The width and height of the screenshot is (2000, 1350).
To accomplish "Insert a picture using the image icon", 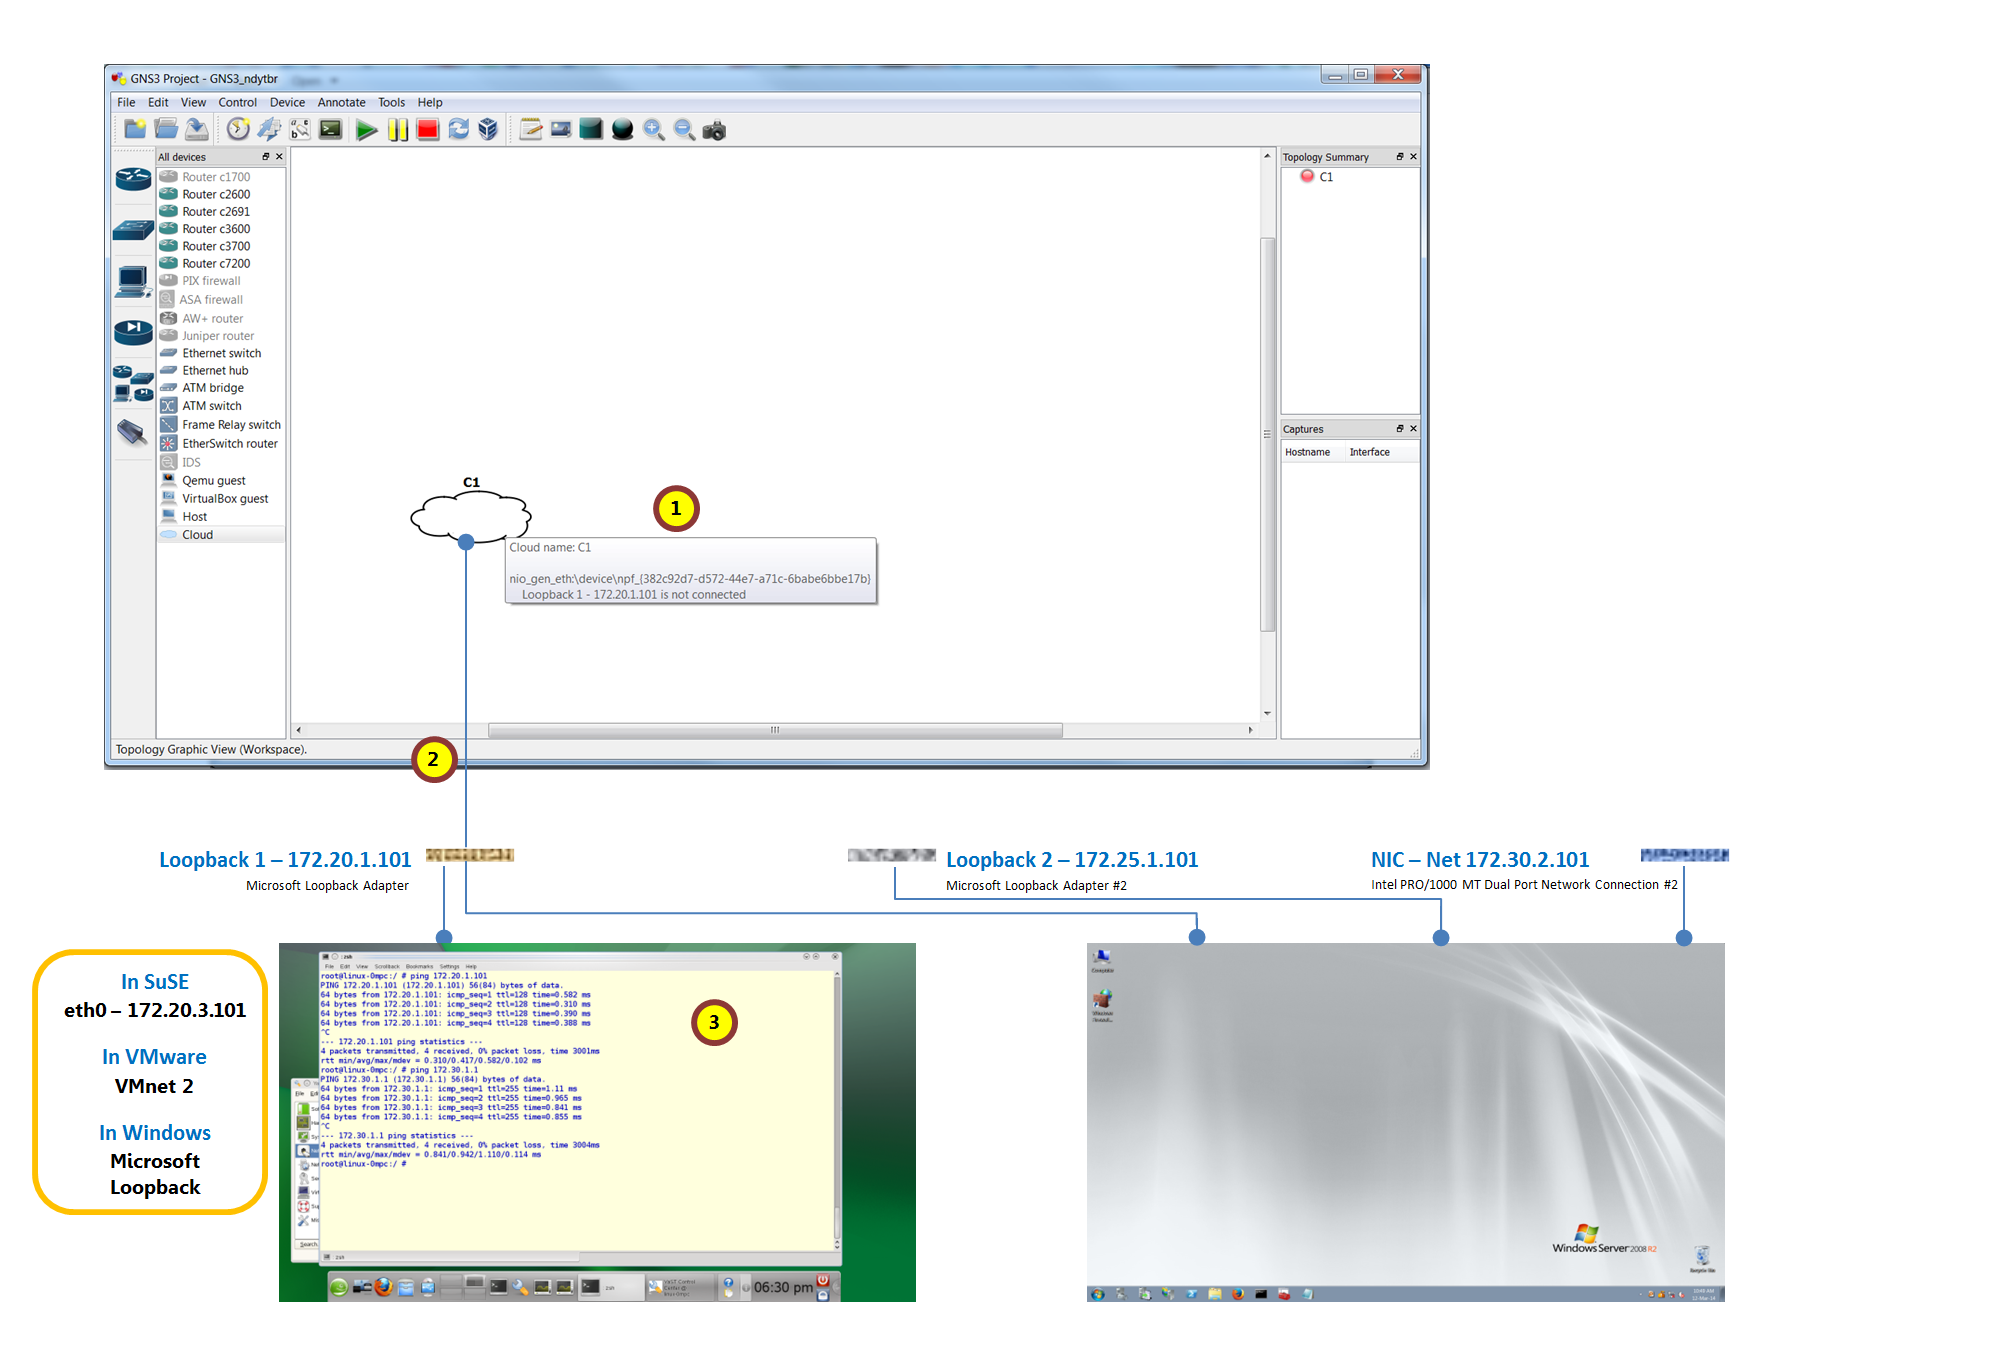I will coord(561,129).
